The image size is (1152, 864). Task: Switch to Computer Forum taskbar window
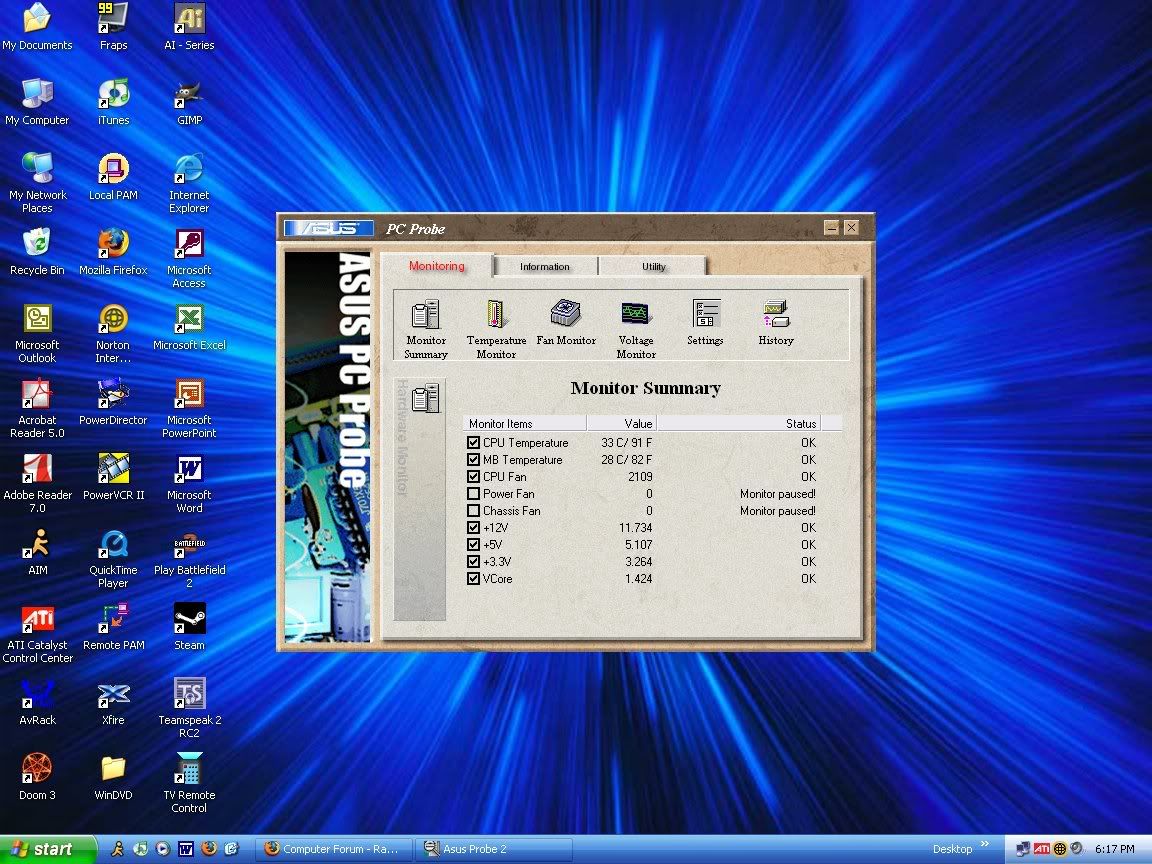pyautogui.click(x=334, y=849)
